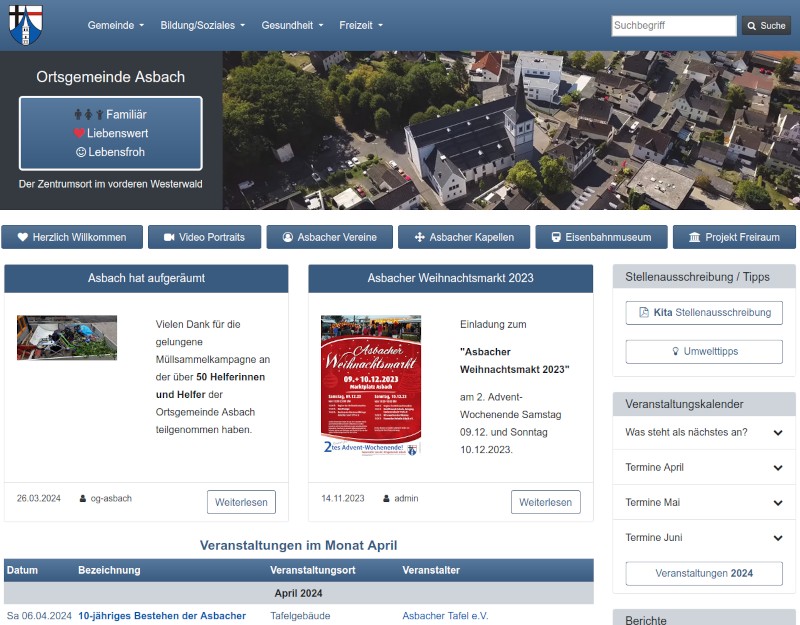Expand the Gesundheit navigation dropdown
This screenshot has height=625, width=800.
click(x=291, y=25)
